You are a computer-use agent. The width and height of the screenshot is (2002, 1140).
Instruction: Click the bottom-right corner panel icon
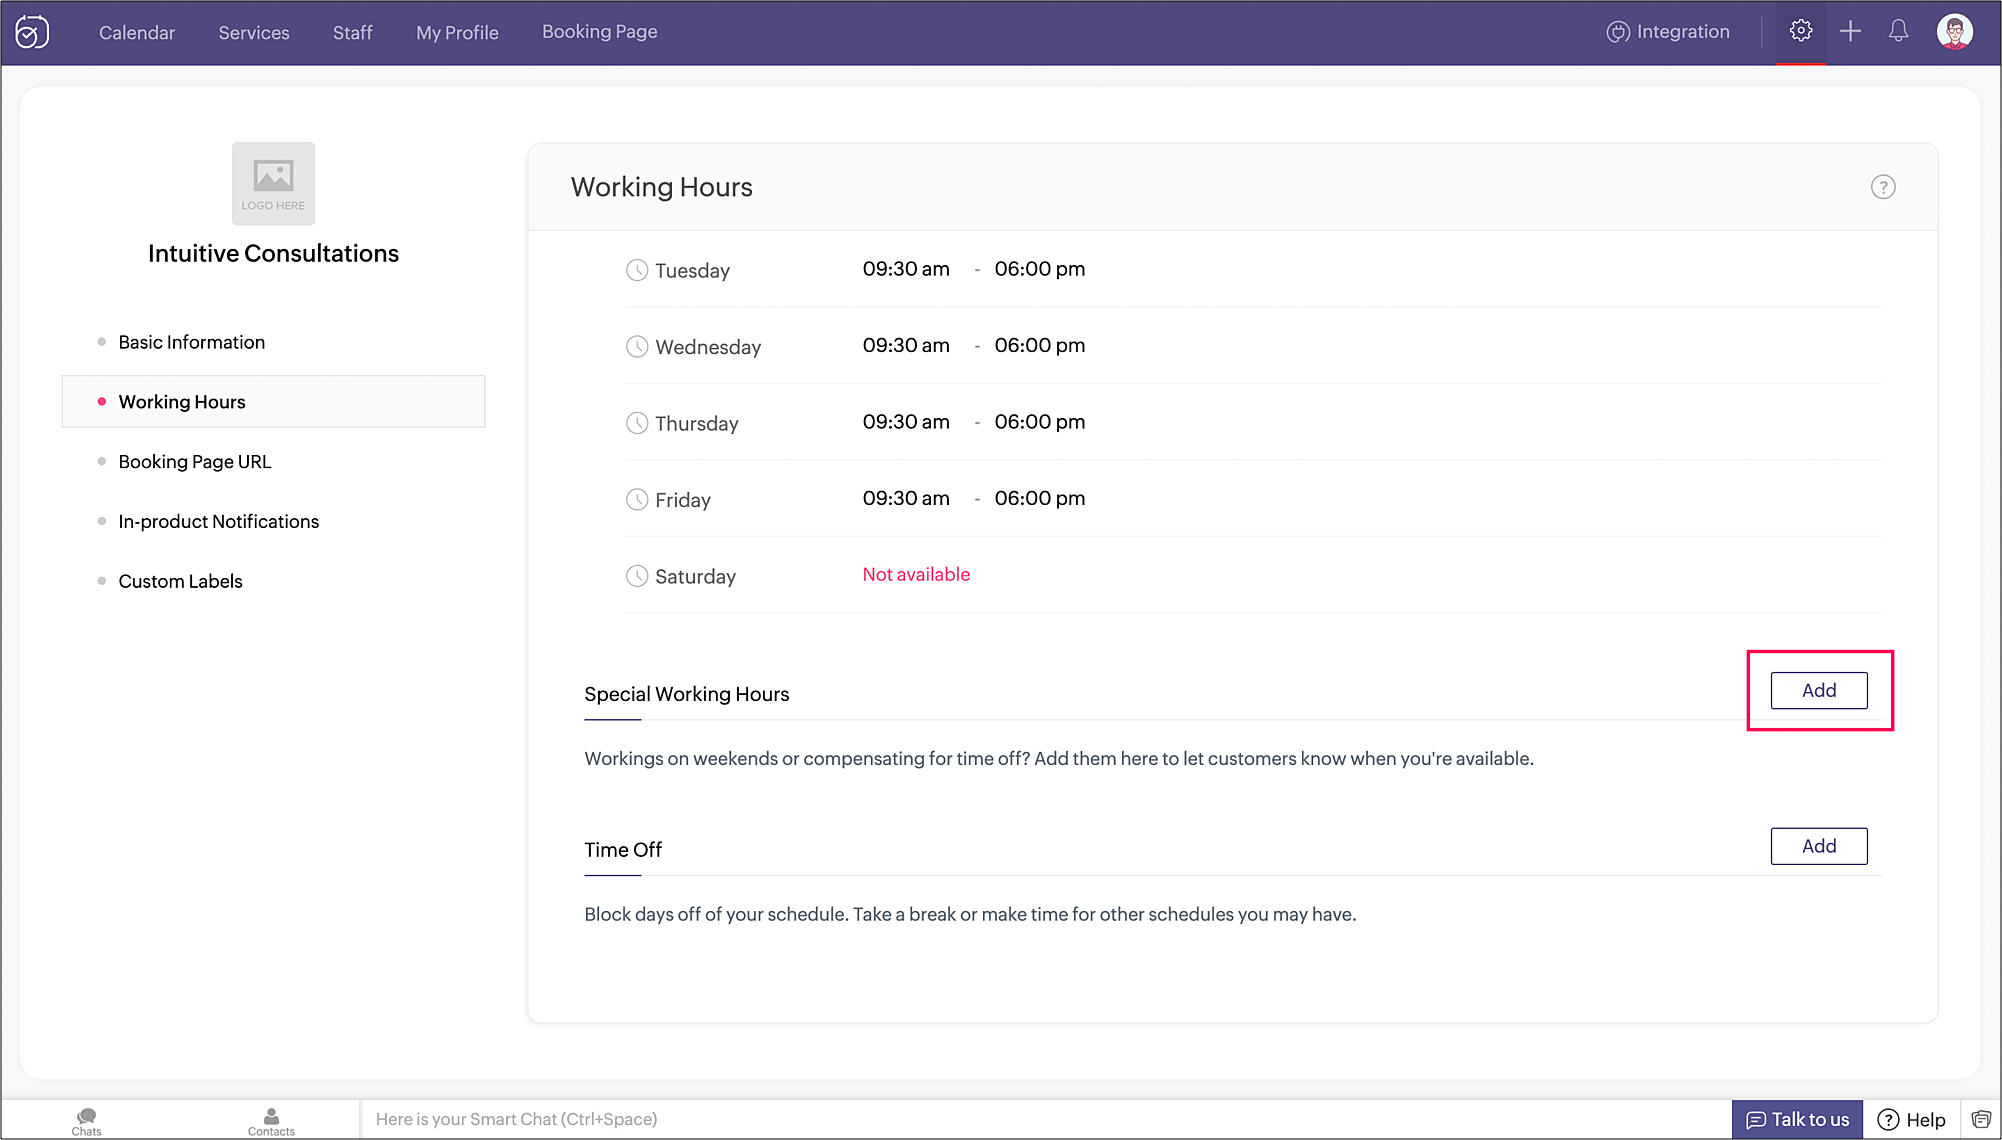click(1981, 1119)
